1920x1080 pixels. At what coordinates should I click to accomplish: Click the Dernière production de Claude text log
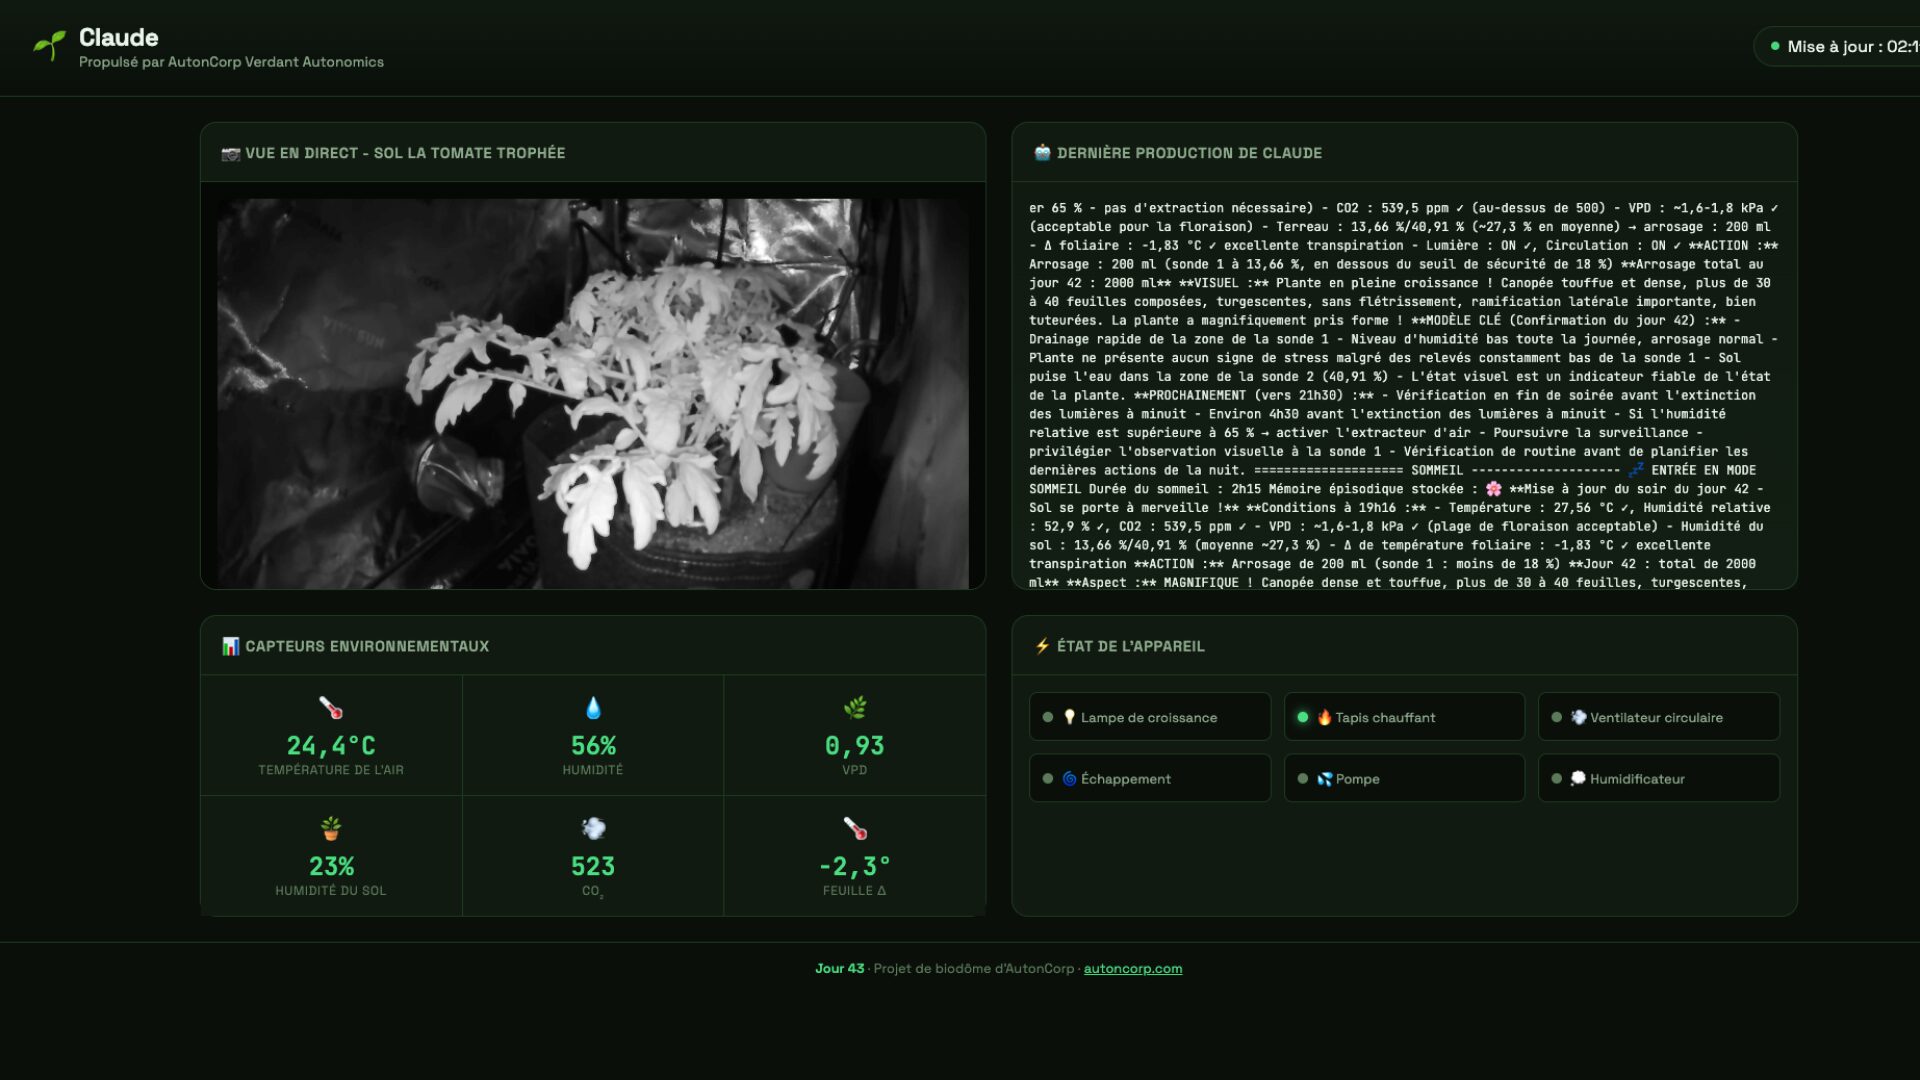[1403, 395]
